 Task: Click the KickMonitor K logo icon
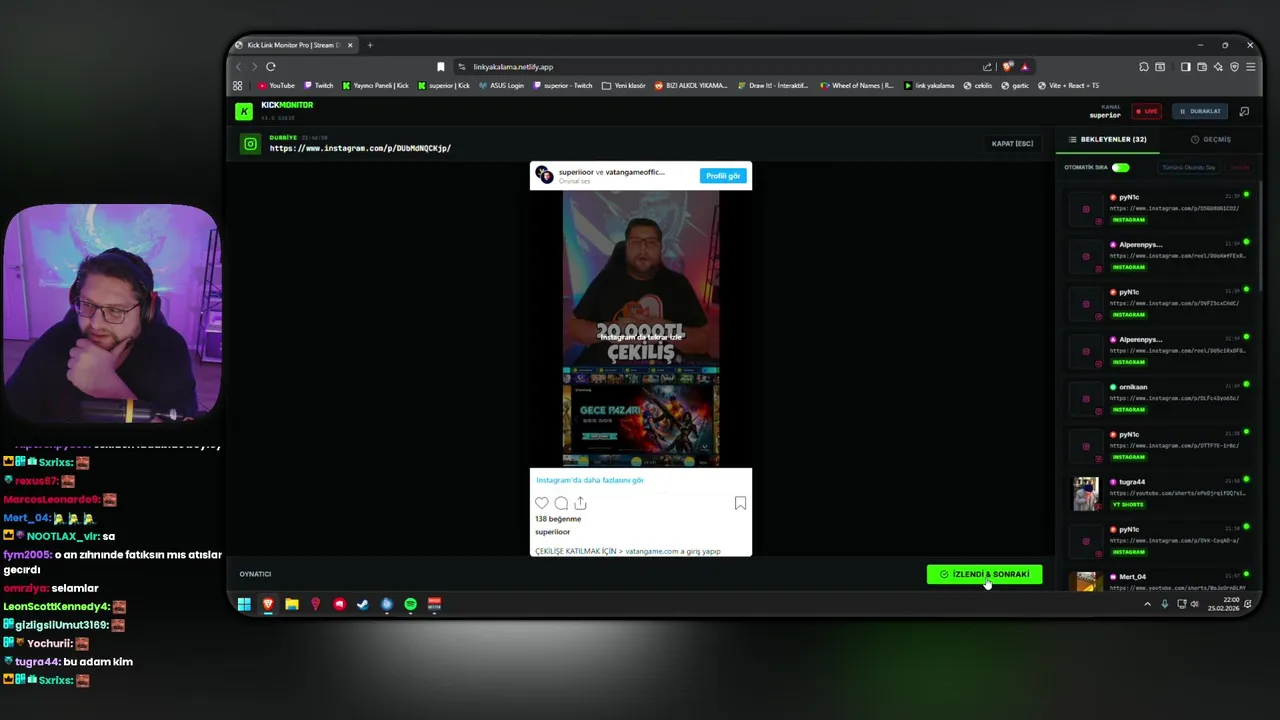coord(244,111)
